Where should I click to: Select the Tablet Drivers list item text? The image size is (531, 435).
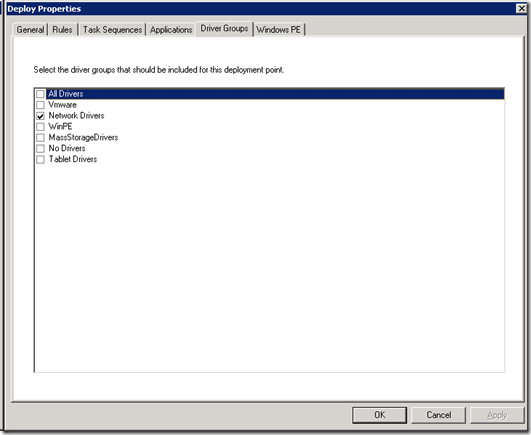(x=73, y=159)
